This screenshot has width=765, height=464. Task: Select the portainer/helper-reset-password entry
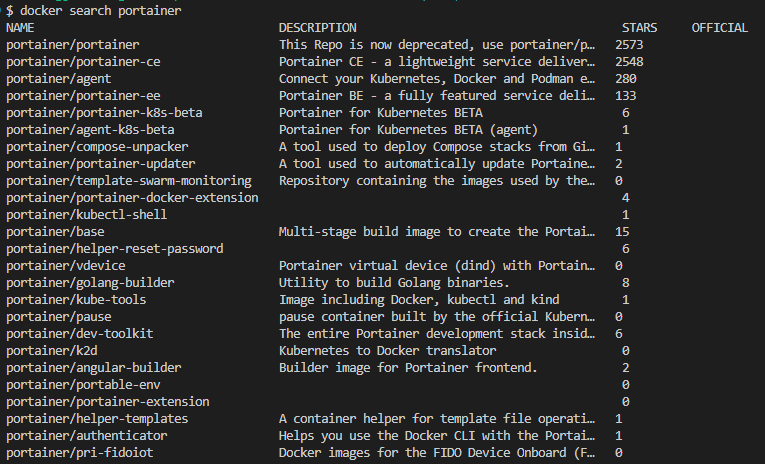pyautogui.click(x=114, y=249)
